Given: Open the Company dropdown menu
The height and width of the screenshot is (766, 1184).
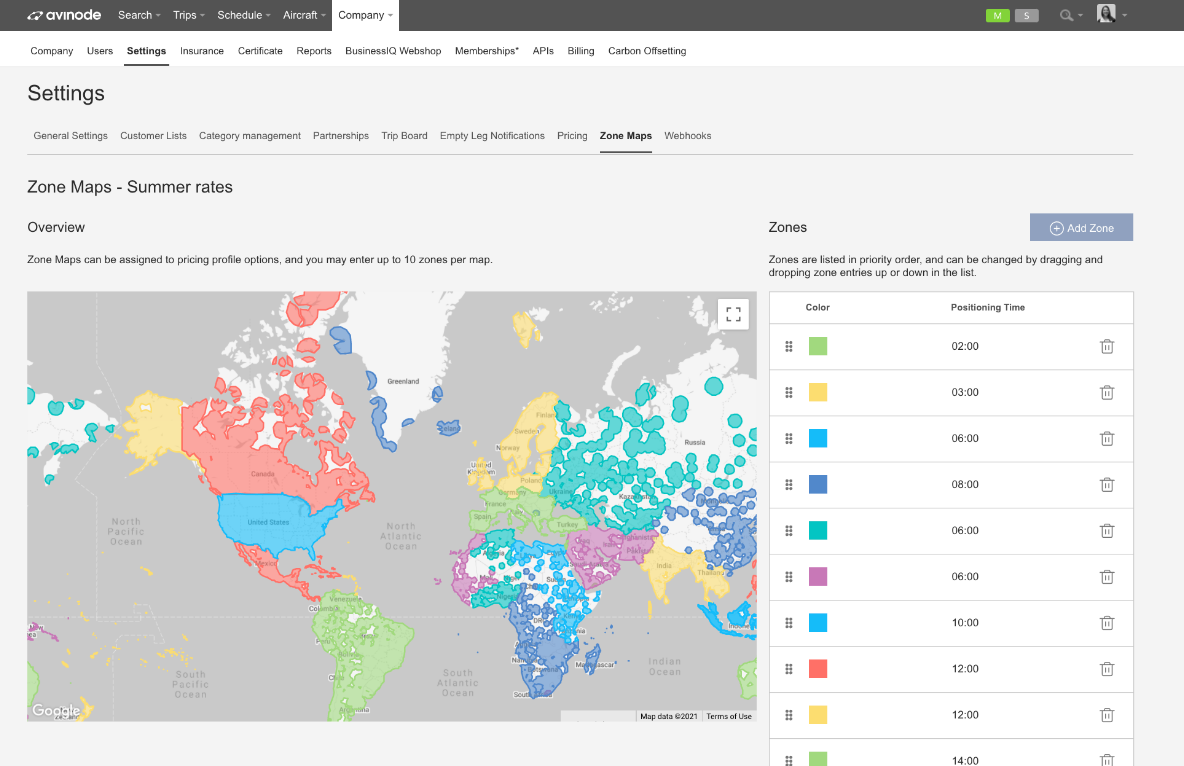Looking at the screenshot, I should coord(365,15).
